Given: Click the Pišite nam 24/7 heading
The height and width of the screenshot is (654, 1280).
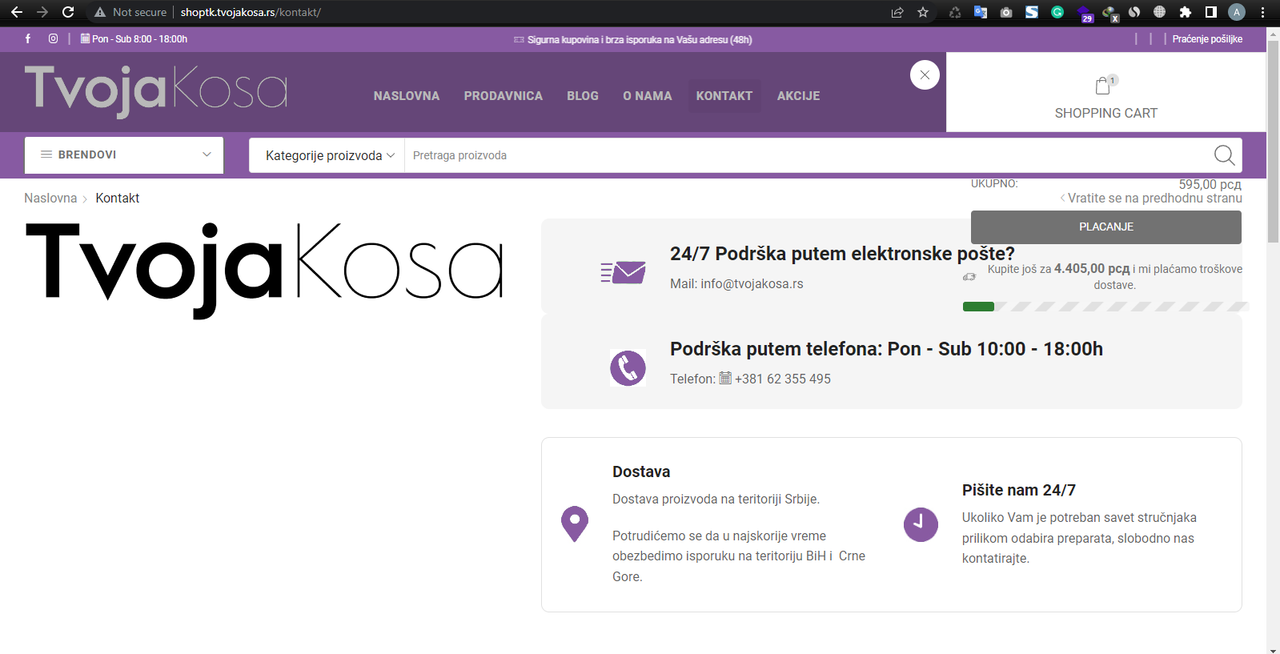Looking at the screenshot, I should (1019, 490).
